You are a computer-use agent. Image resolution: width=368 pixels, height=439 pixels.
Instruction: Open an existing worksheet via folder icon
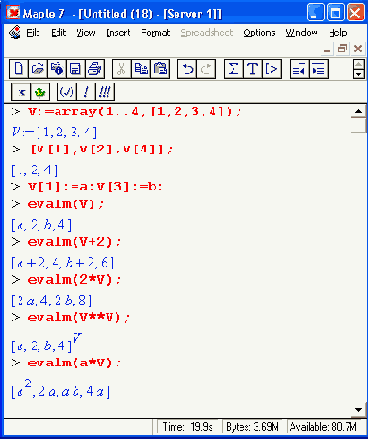[x=38, y=69]
